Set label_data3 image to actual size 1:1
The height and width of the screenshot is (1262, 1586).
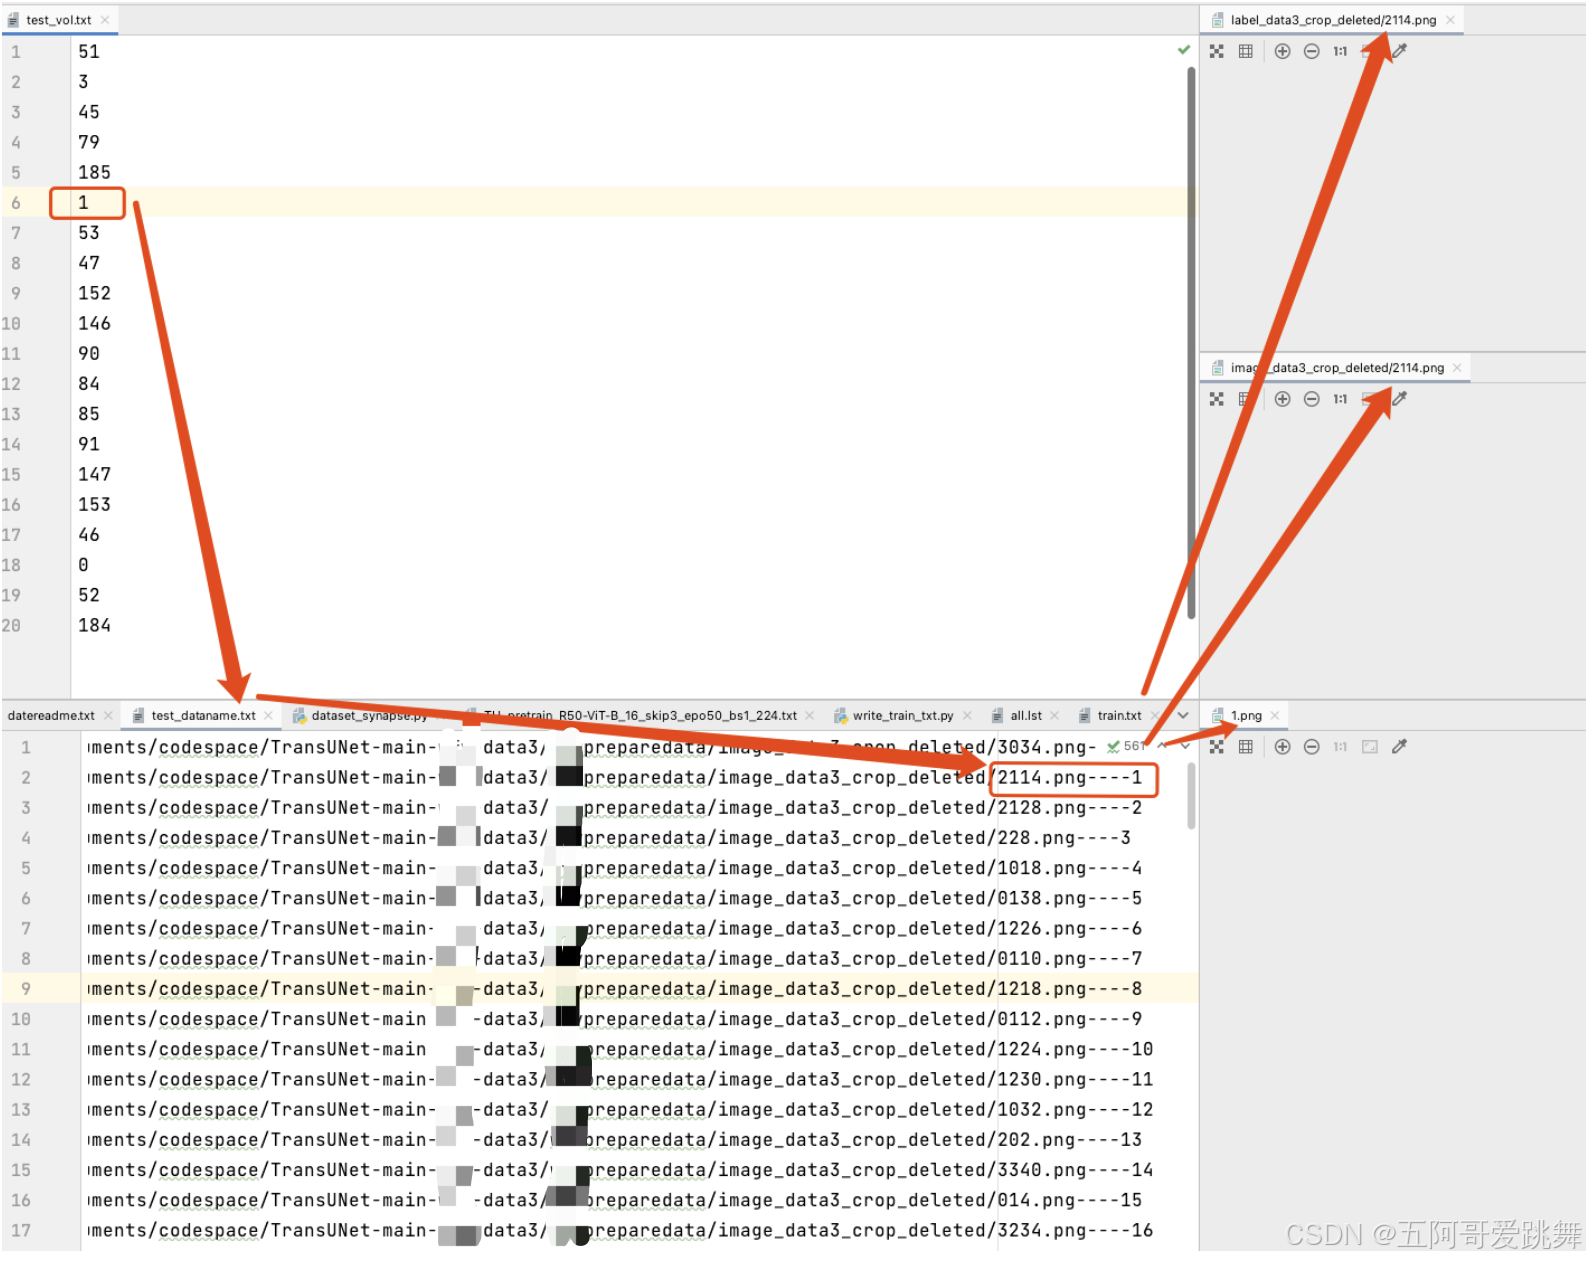coord(1340,51)
